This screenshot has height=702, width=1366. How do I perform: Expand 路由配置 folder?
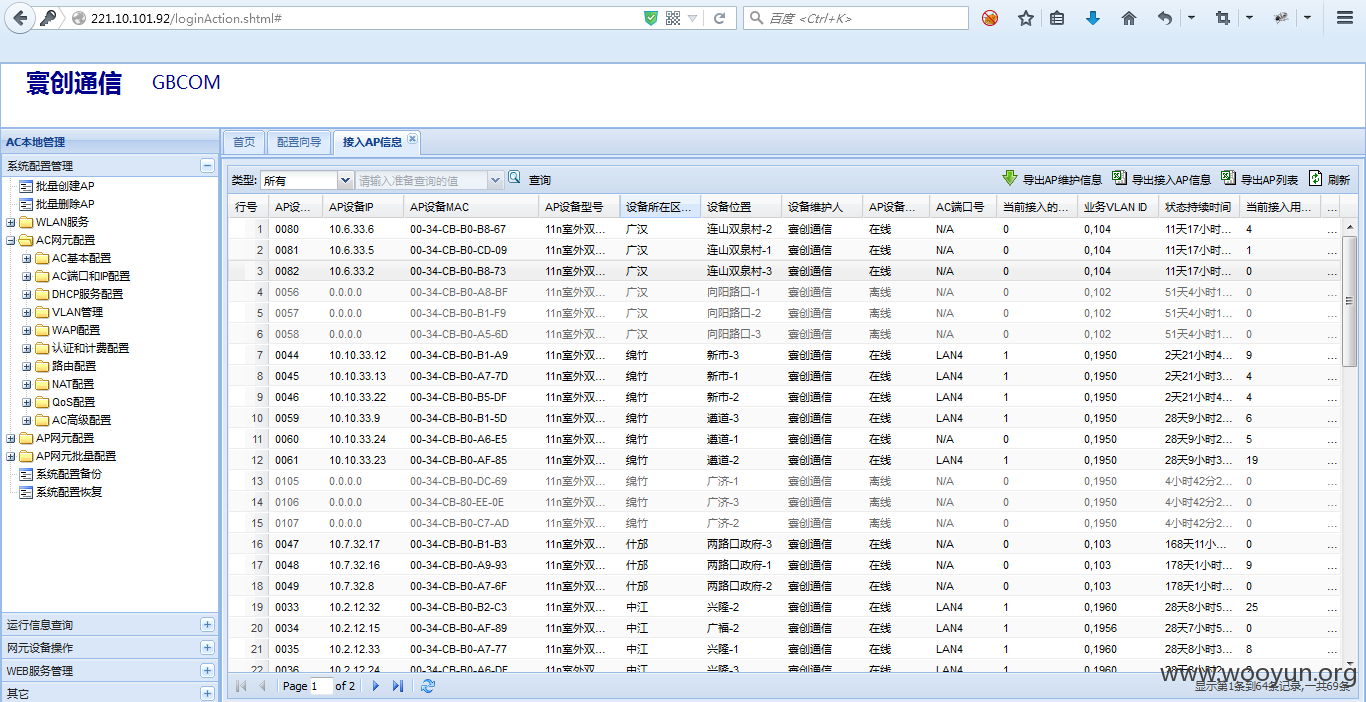pos(27,366)
